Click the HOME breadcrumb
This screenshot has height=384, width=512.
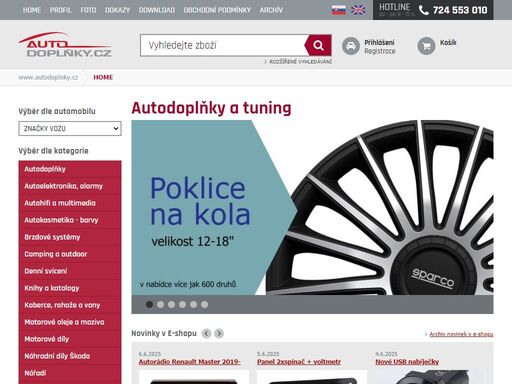point(103,77)
